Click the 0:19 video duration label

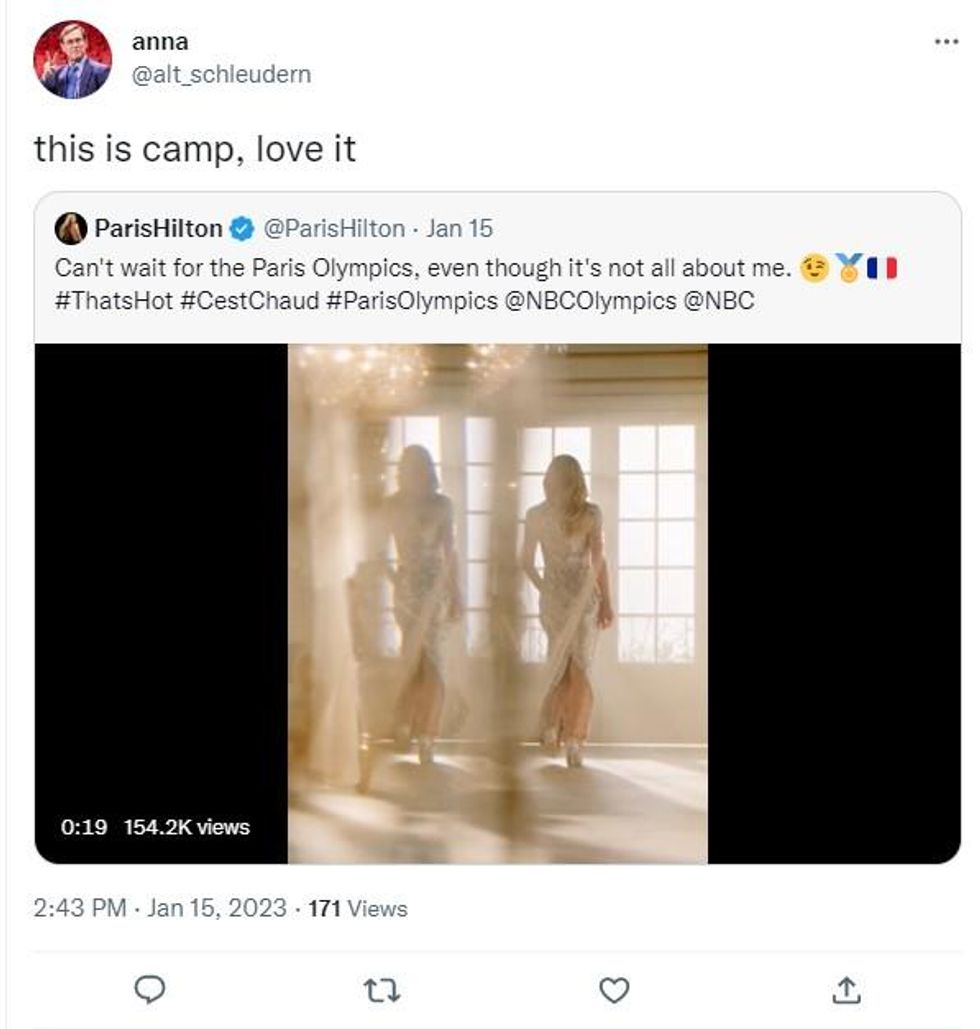coord(84,827)
